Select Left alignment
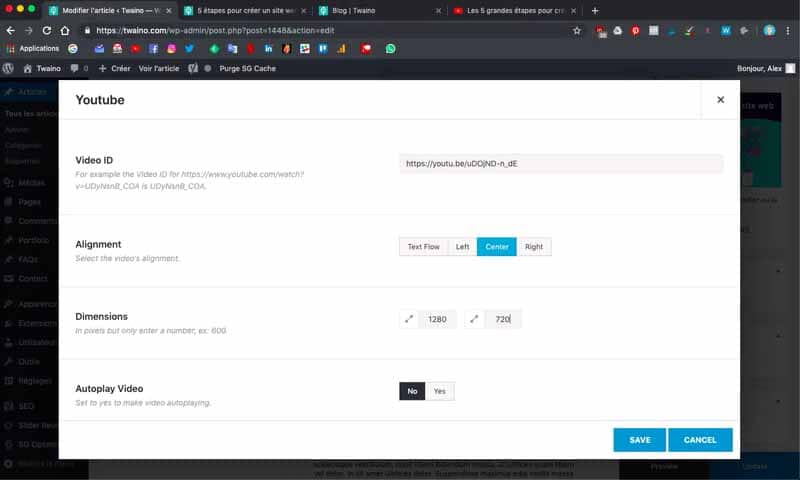Screen dimensions: 800x480 pos(462,247)
